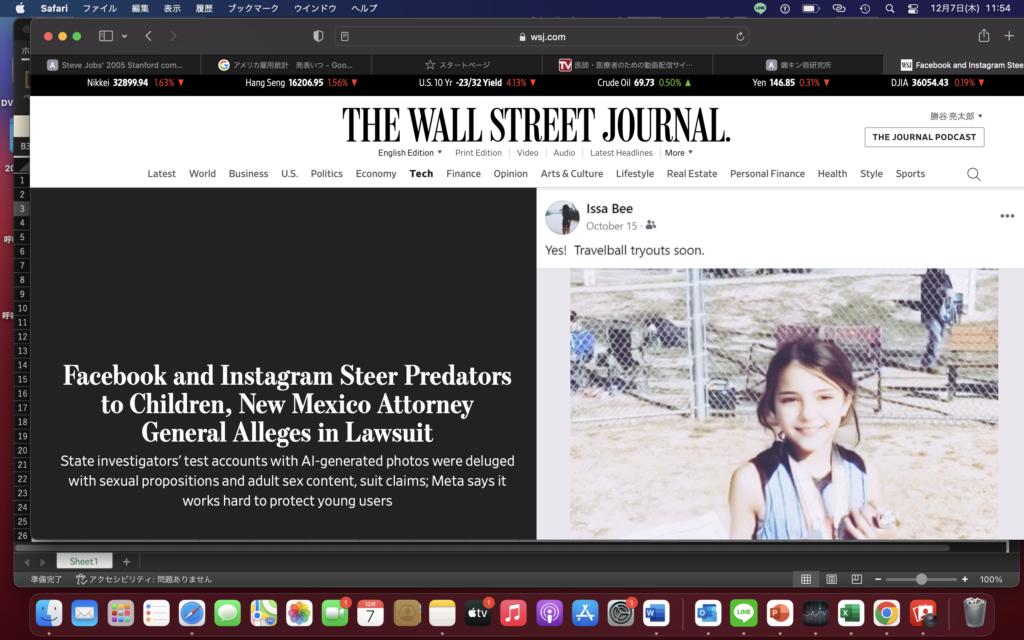
Task: Expand the English Edition dropdown
Action: (x=410, y=153)
